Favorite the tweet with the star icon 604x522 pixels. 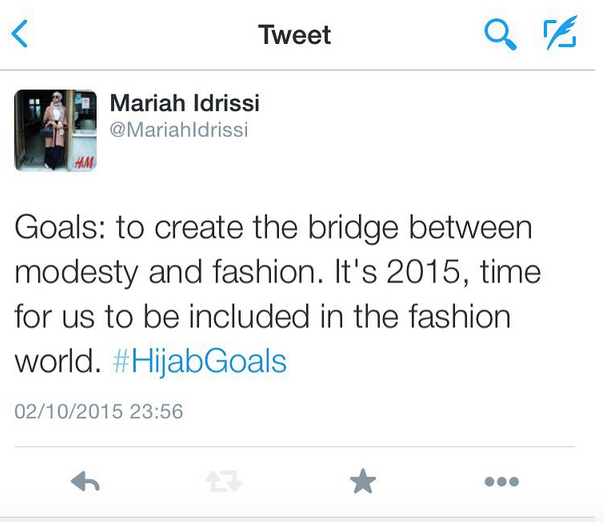pyautogui.click(x=362, y=481)
